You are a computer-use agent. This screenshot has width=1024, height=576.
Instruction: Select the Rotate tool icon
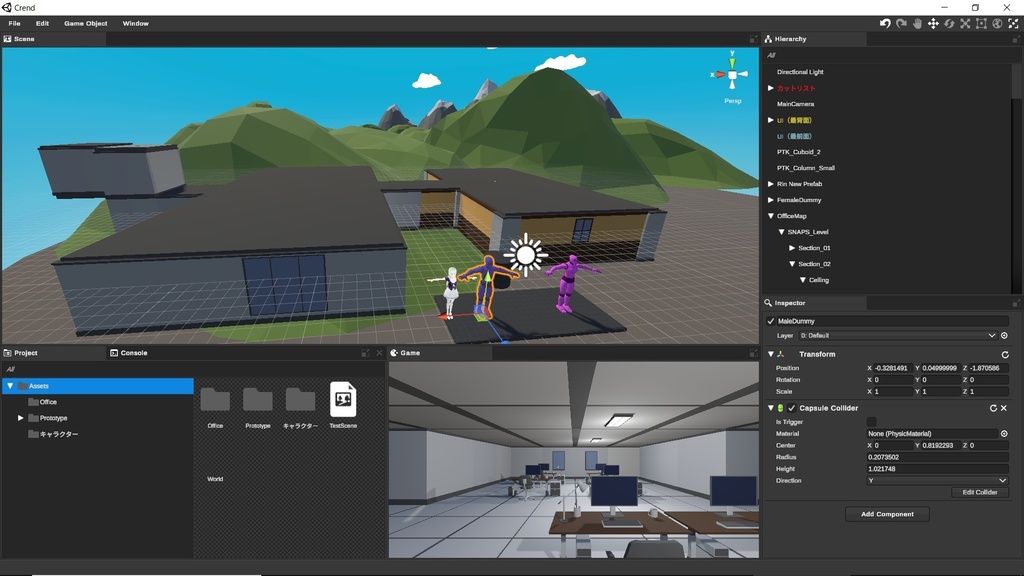click(950, 23)
